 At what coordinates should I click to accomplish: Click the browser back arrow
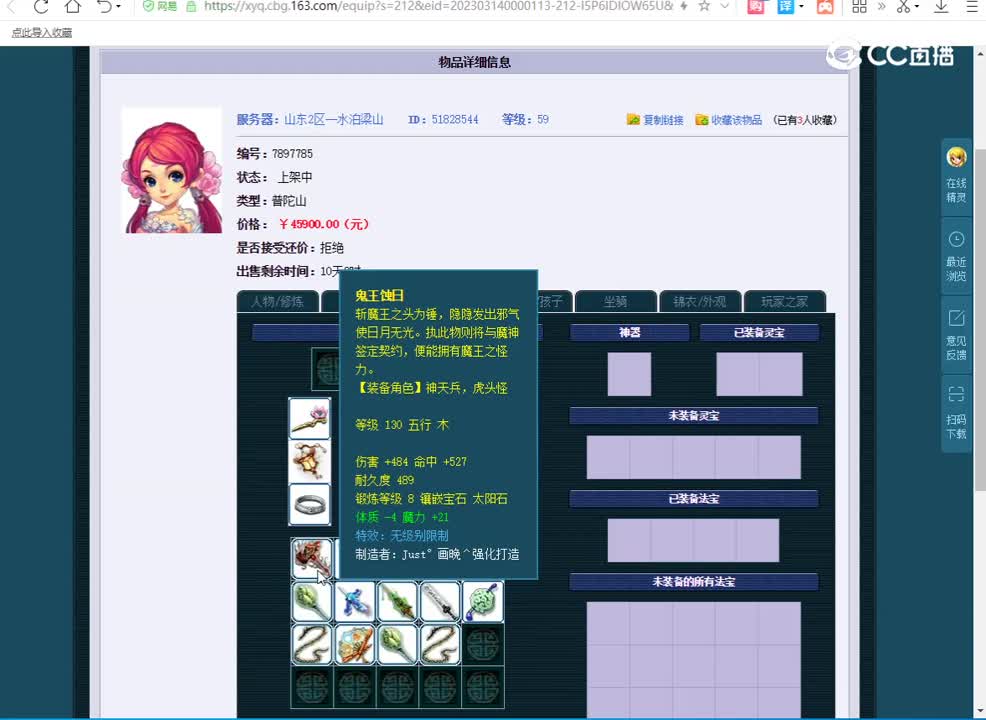pyautogui.click(x=11, y=6)
